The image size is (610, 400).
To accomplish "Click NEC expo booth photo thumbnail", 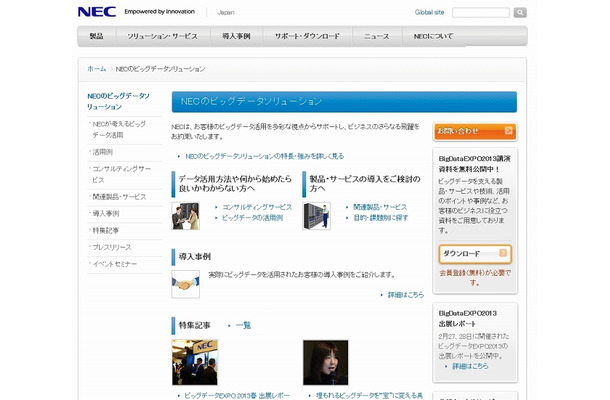I will pos(195,362).
